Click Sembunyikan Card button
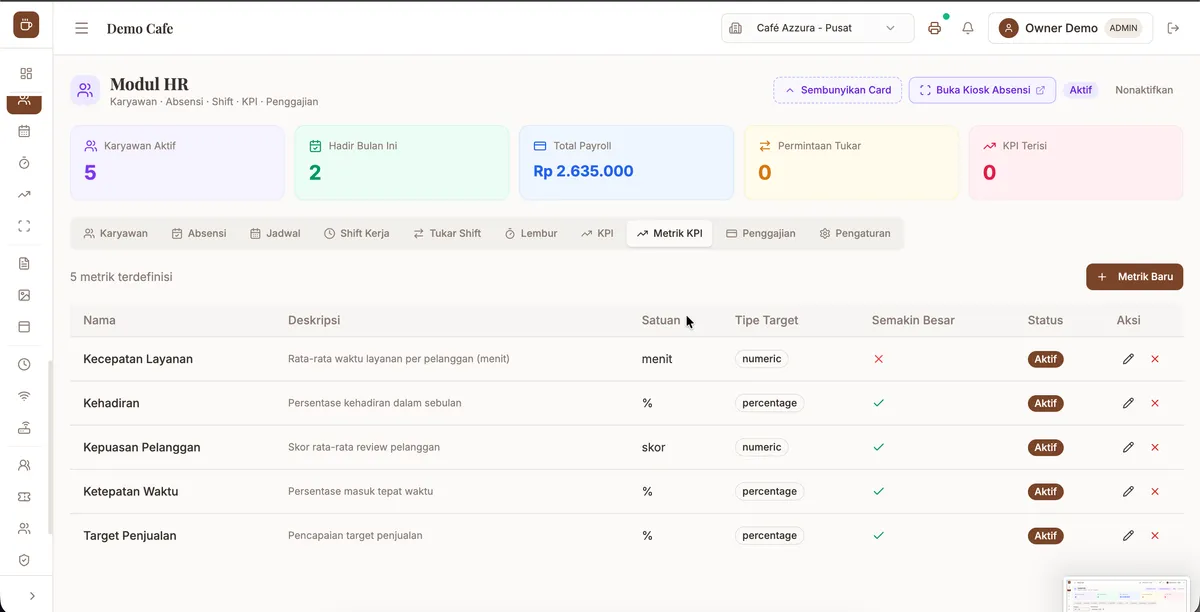This screenshot has width=1200, height=612. click(x=838, y=90)
